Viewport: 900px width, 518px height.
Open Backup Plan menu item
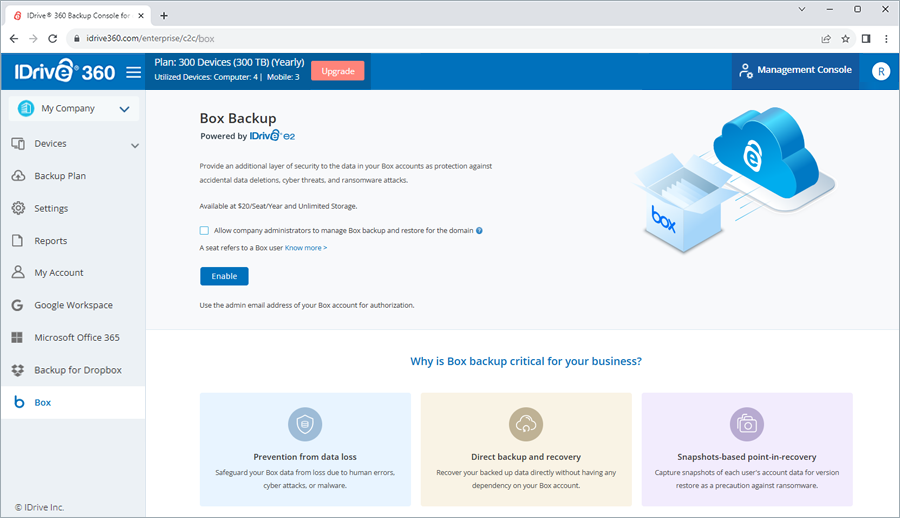click(73, 176)
